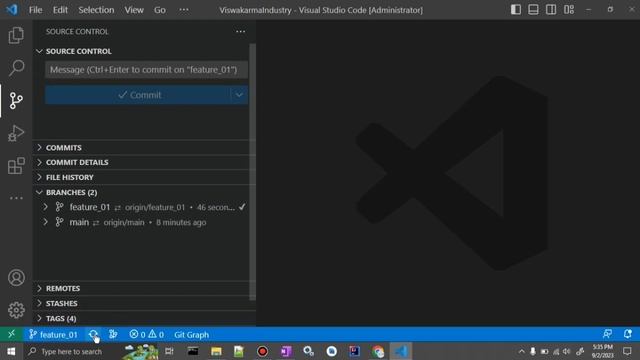Open the Customize Layout control
The width and height of the screenshot is (640, 360).
(569, 10)
